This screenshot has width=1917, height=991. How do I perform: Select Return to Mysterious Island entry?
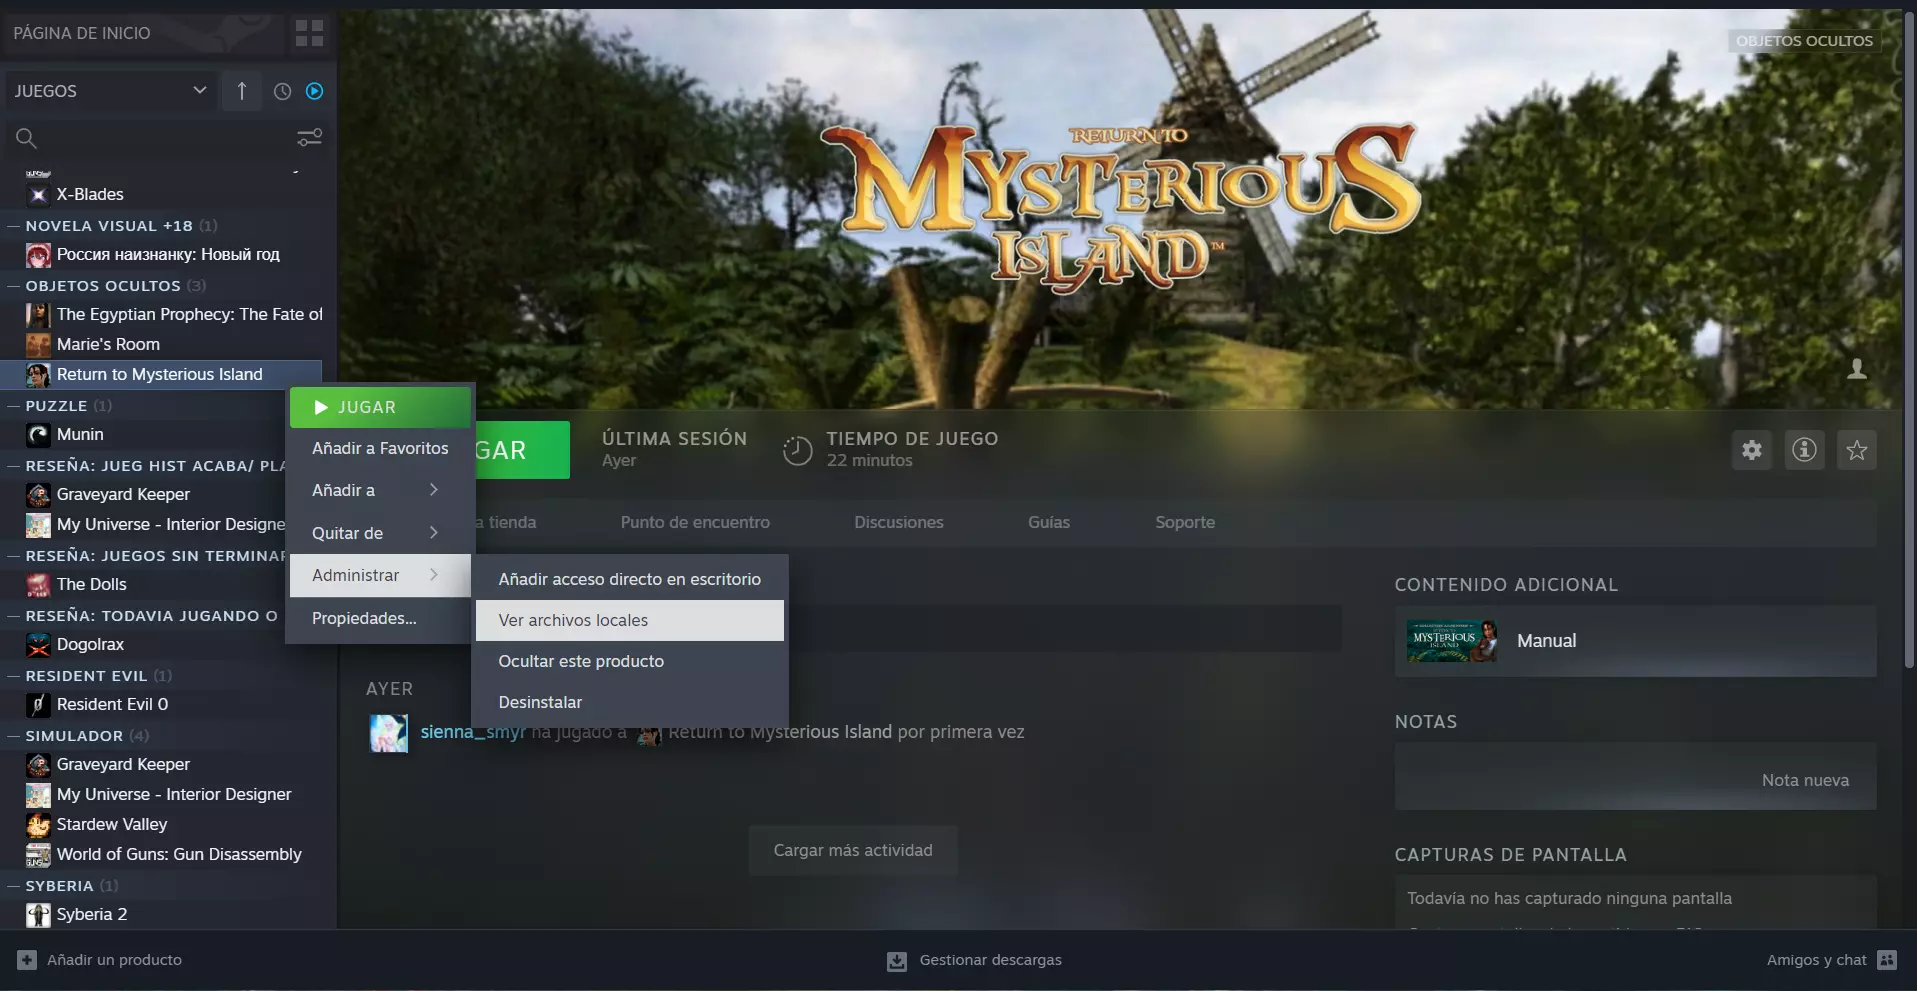[x=160, y=374]
